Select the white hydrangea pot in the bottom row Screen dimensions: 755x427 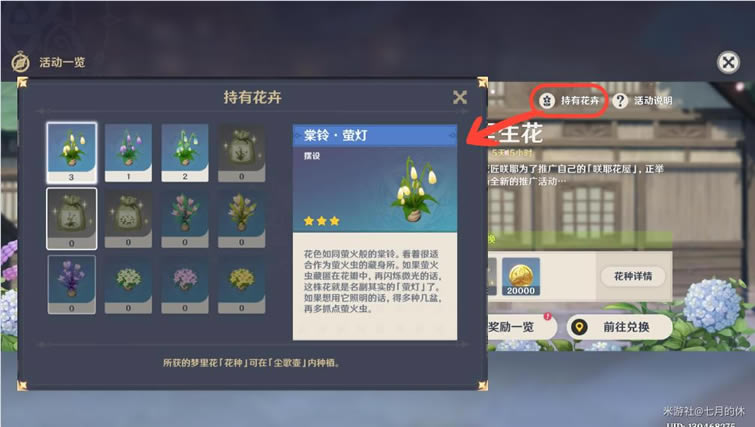point(128,285)
